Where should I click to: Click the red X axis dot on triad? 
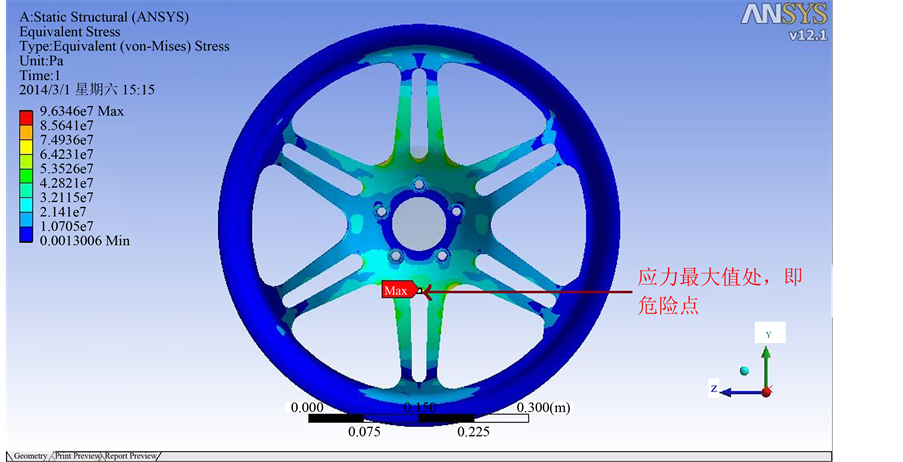click(x=766, y=392)
